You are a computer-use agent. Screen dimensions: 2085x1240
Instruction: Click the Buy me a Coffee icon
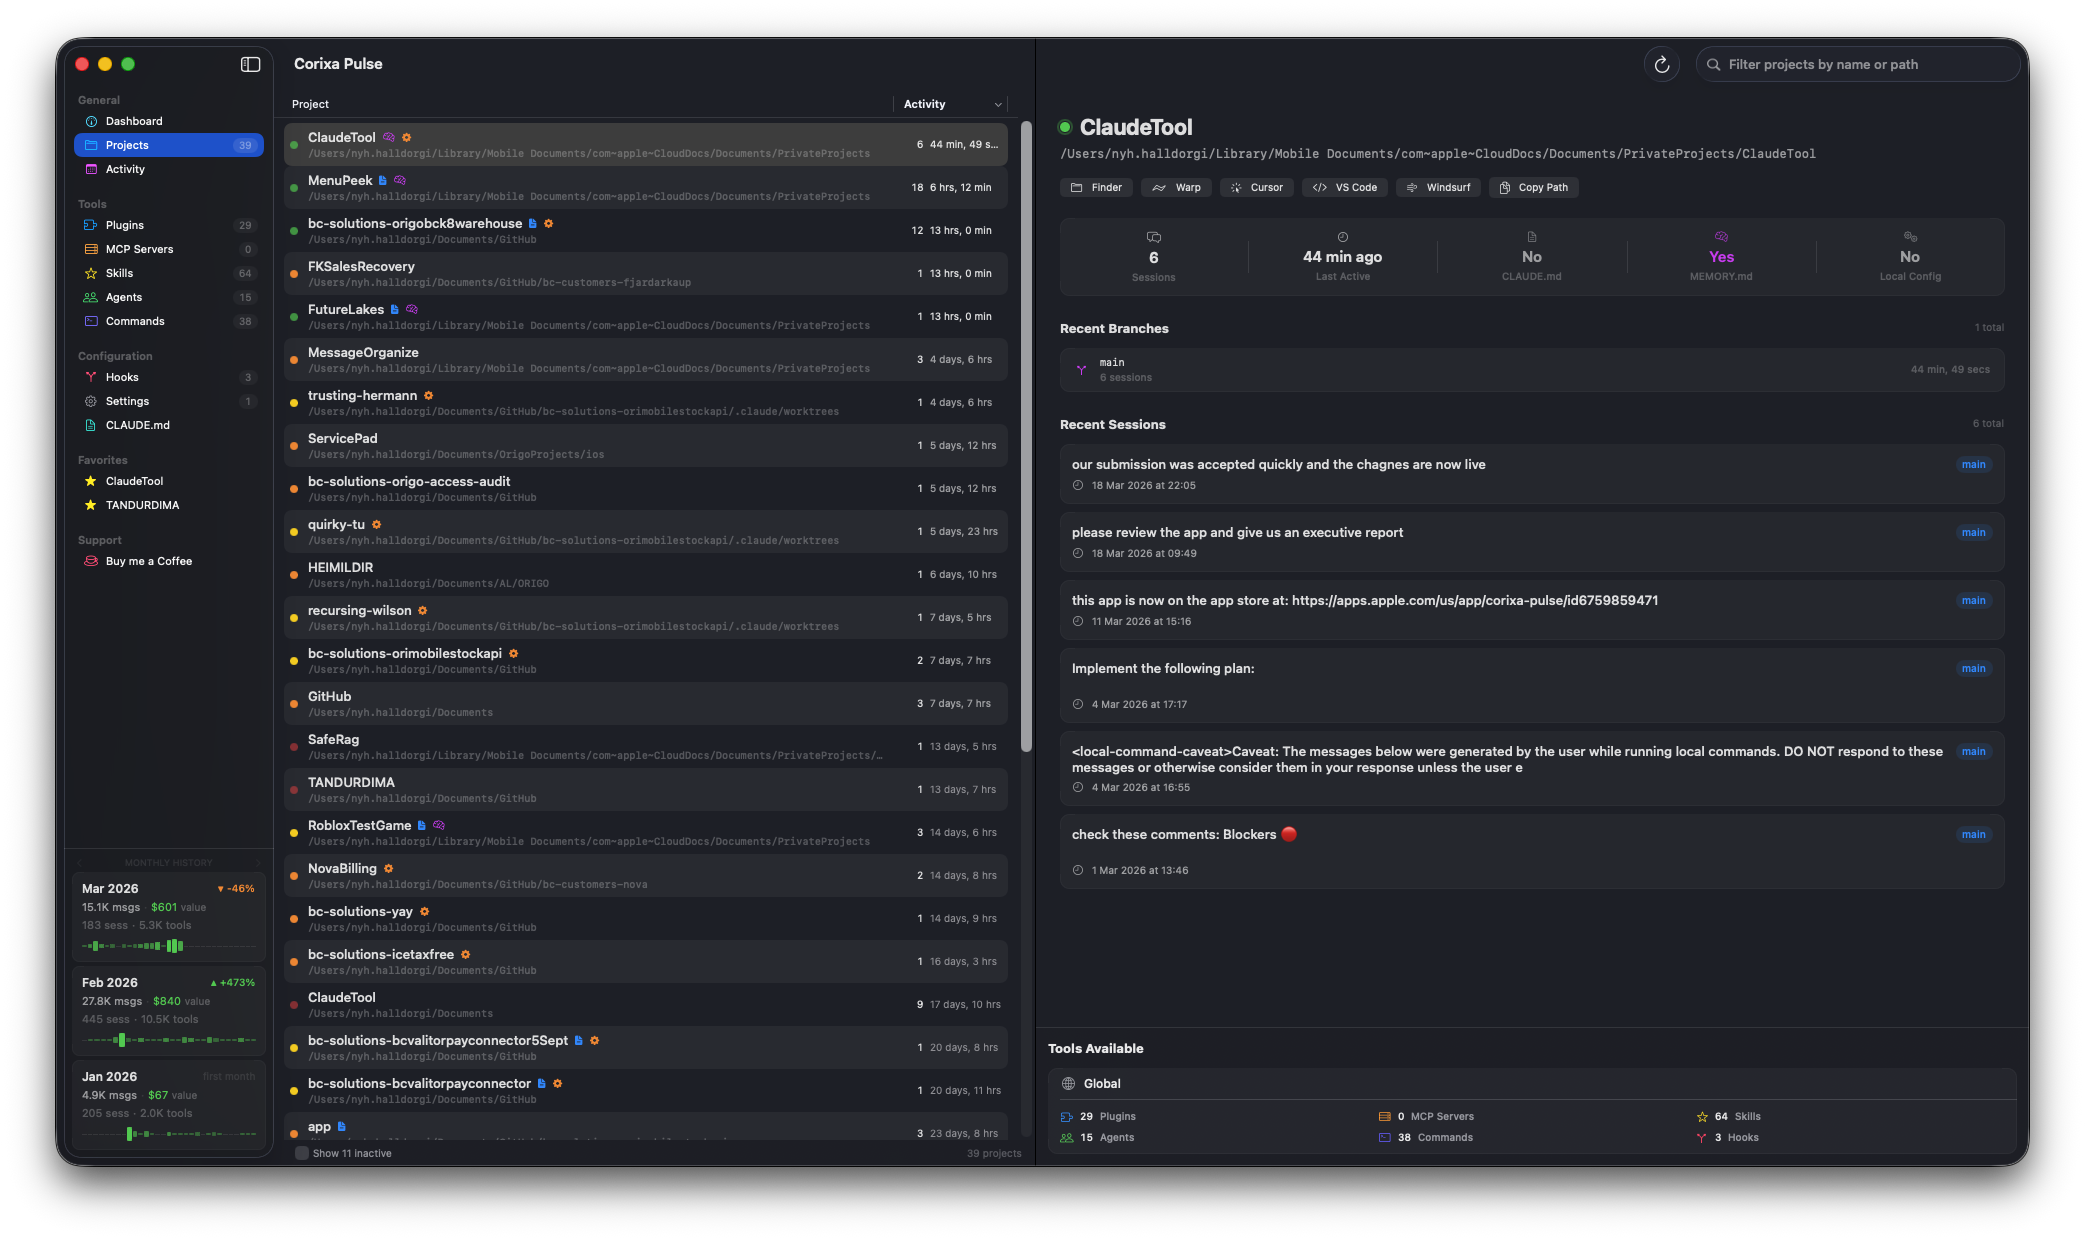click(90, 561)
